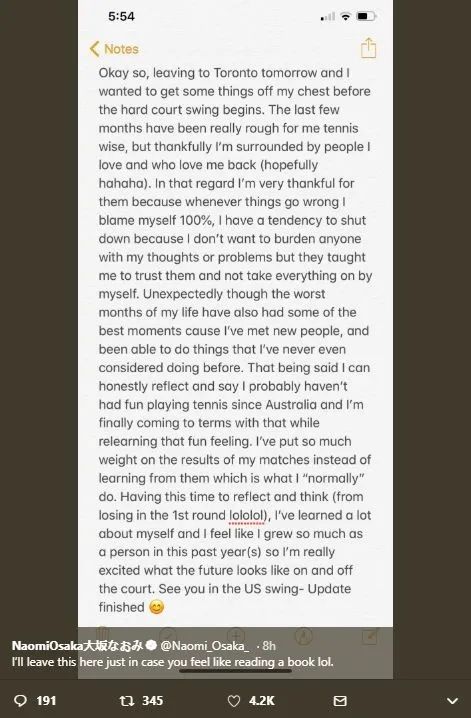Viewport: 471px width, 718px height.
Task: Share tweet via envelope message icon
Action: click(340, 701)
